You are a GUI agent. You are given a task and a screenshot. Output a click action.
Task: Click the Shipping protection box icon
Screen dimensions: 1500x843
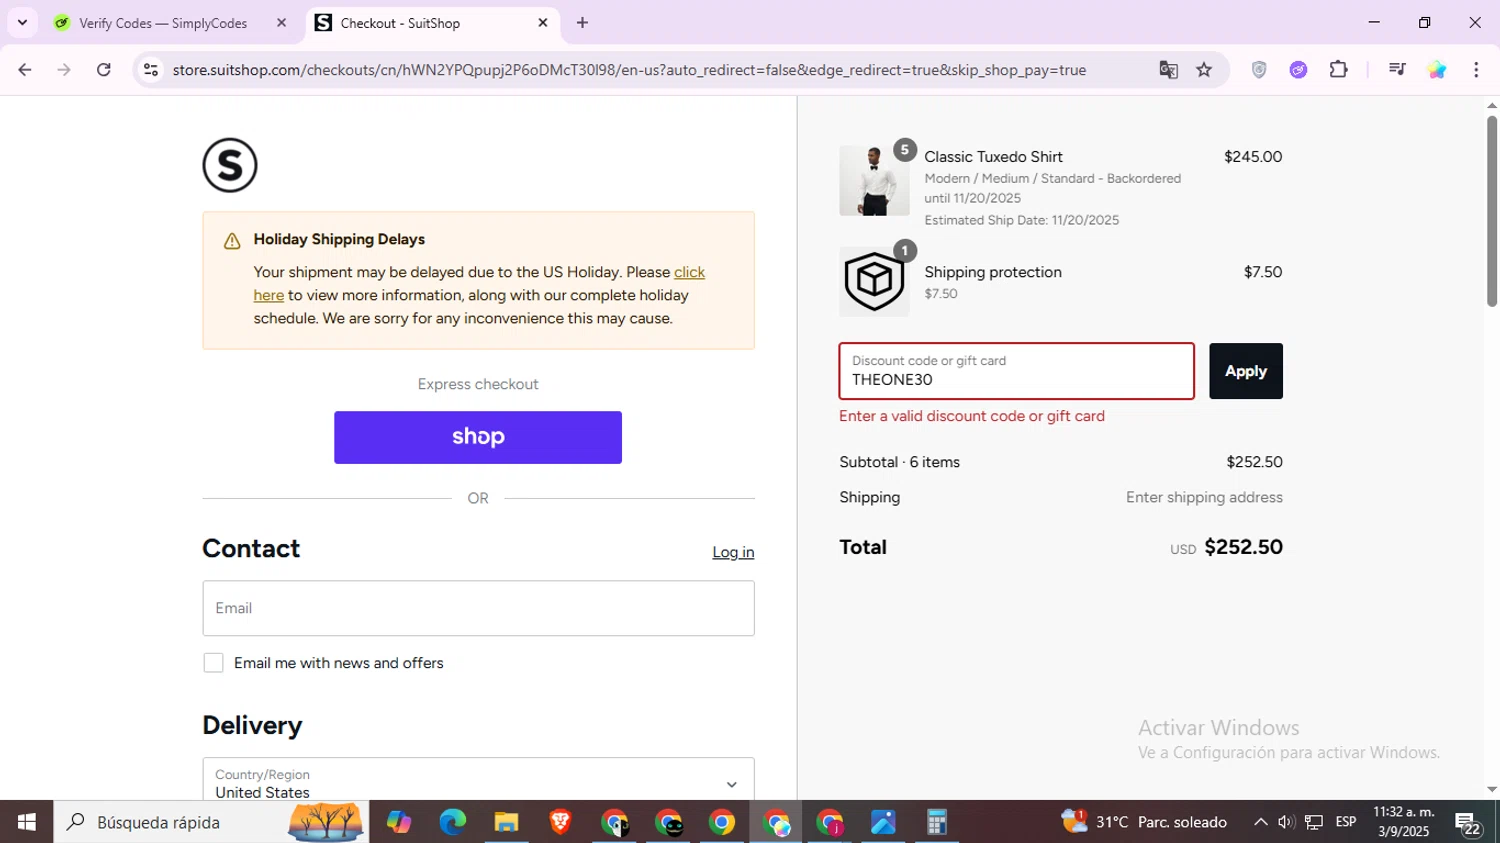coord(874,281)
